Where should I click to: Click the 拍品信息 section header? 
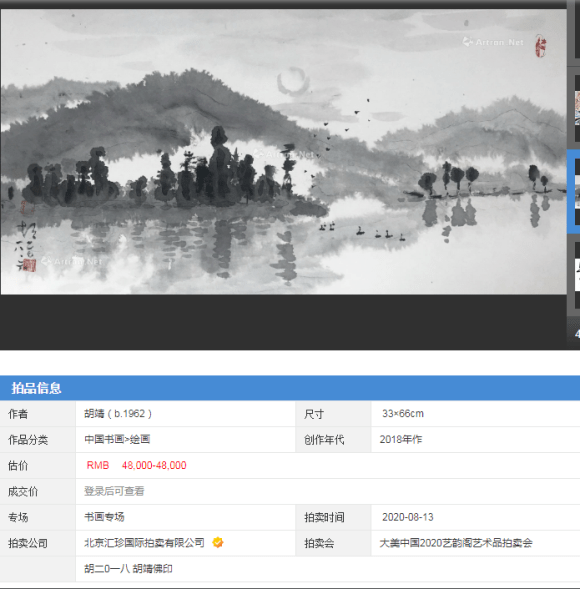36,388
